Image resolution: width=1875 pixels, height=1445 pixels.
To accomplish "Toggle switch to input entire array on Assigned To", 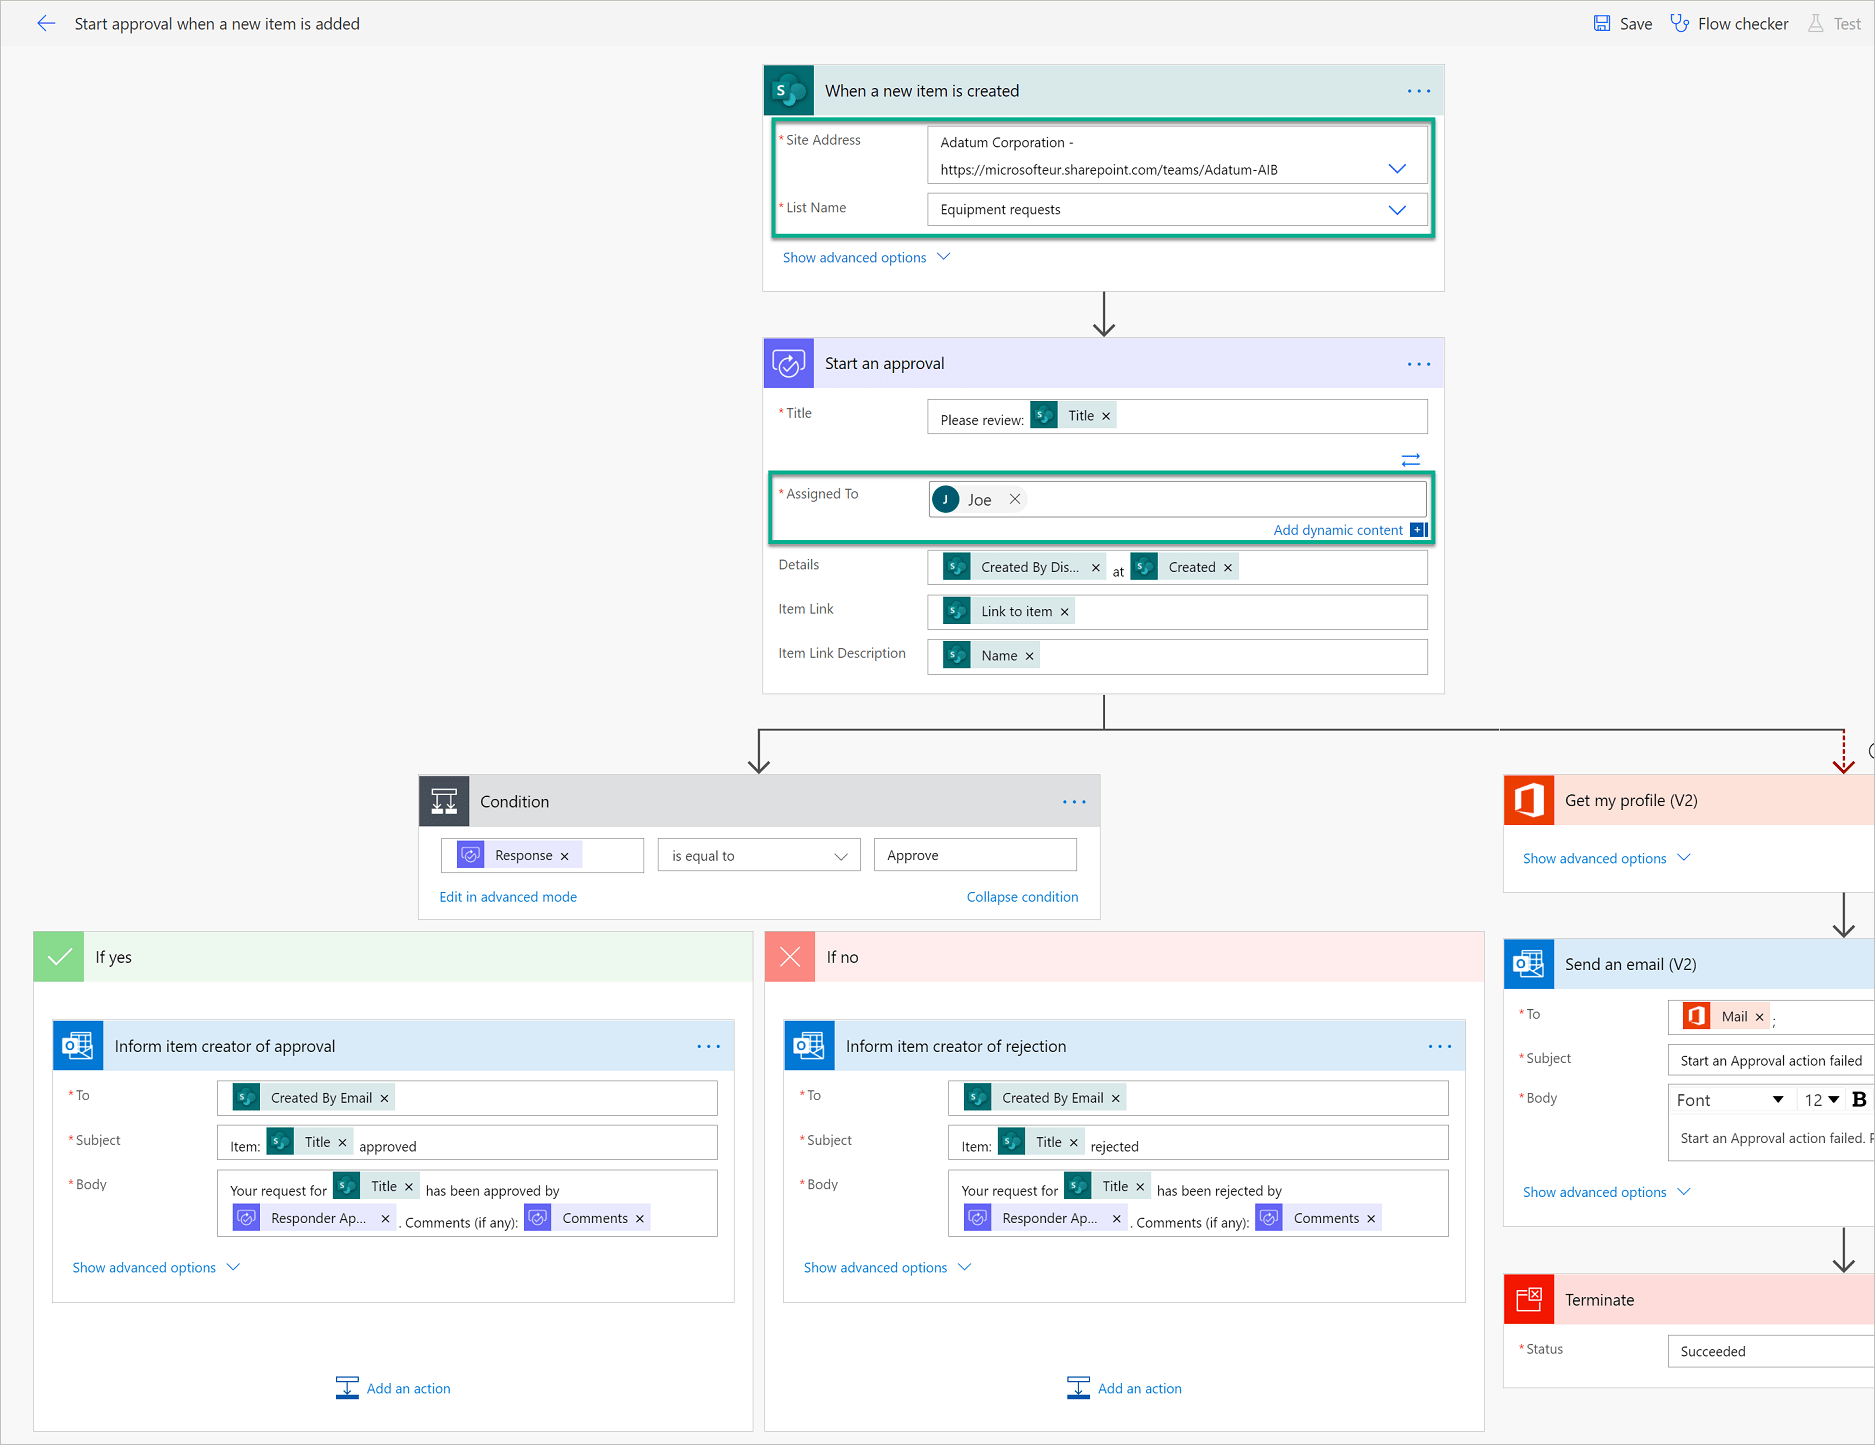I will [1411, 460].
